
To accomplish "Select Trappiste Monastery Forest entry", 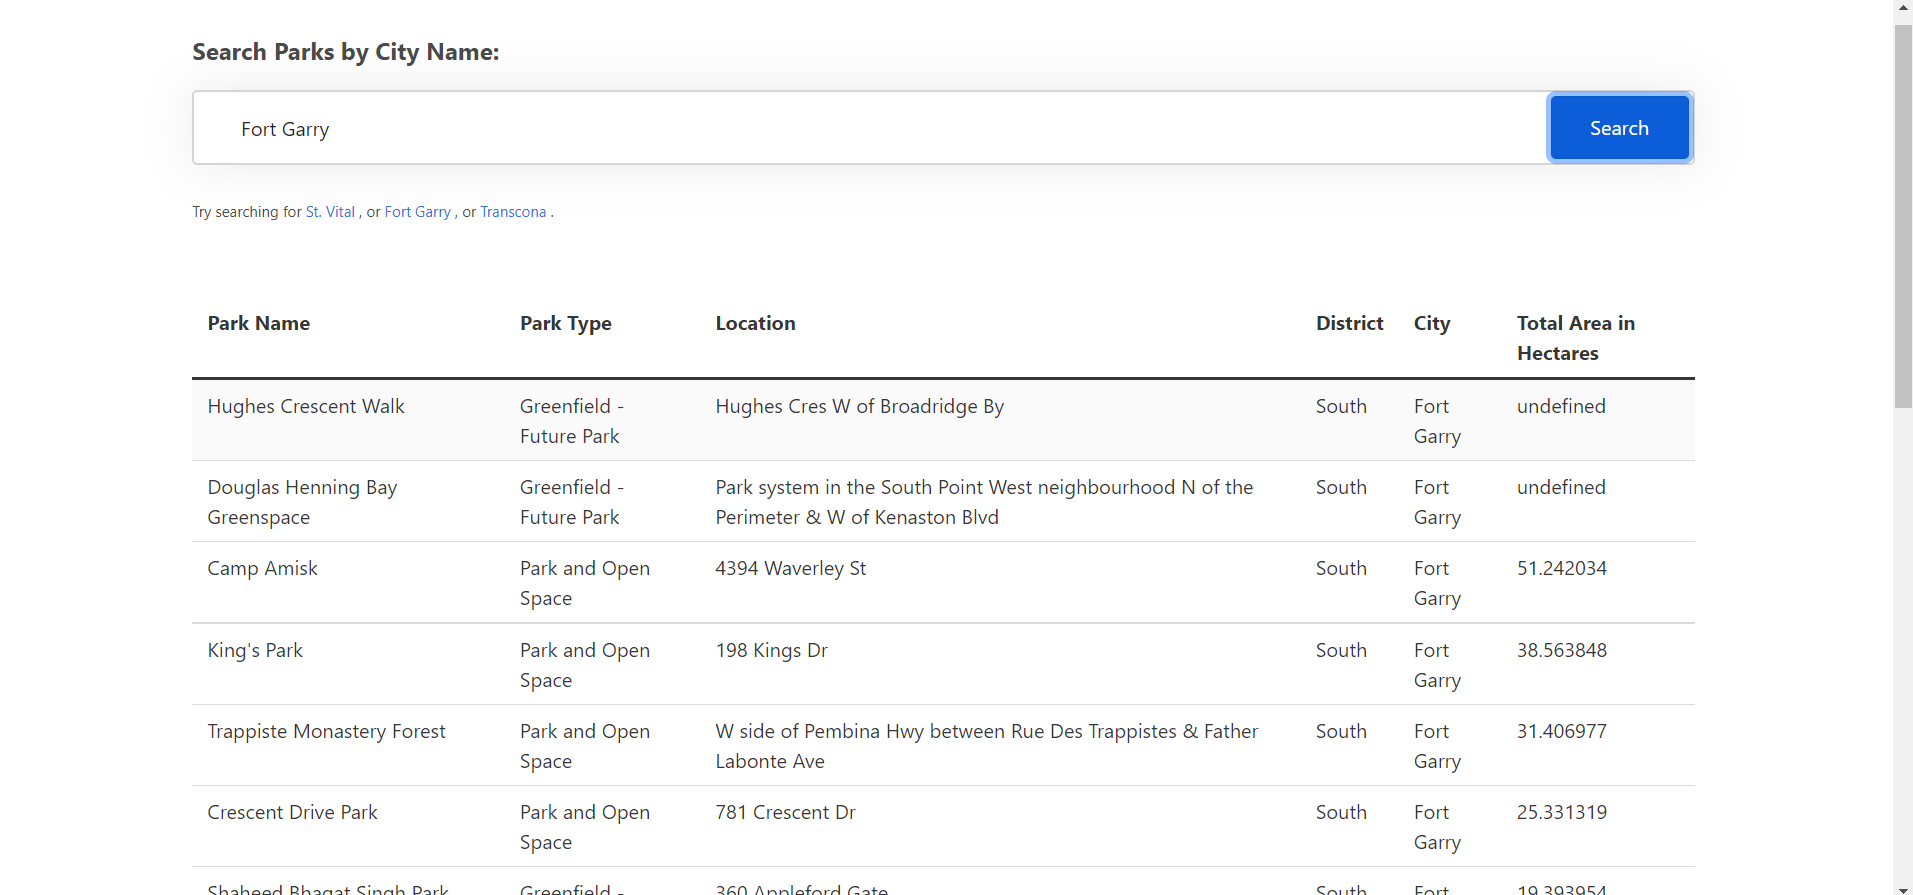I will pos(326,731).
